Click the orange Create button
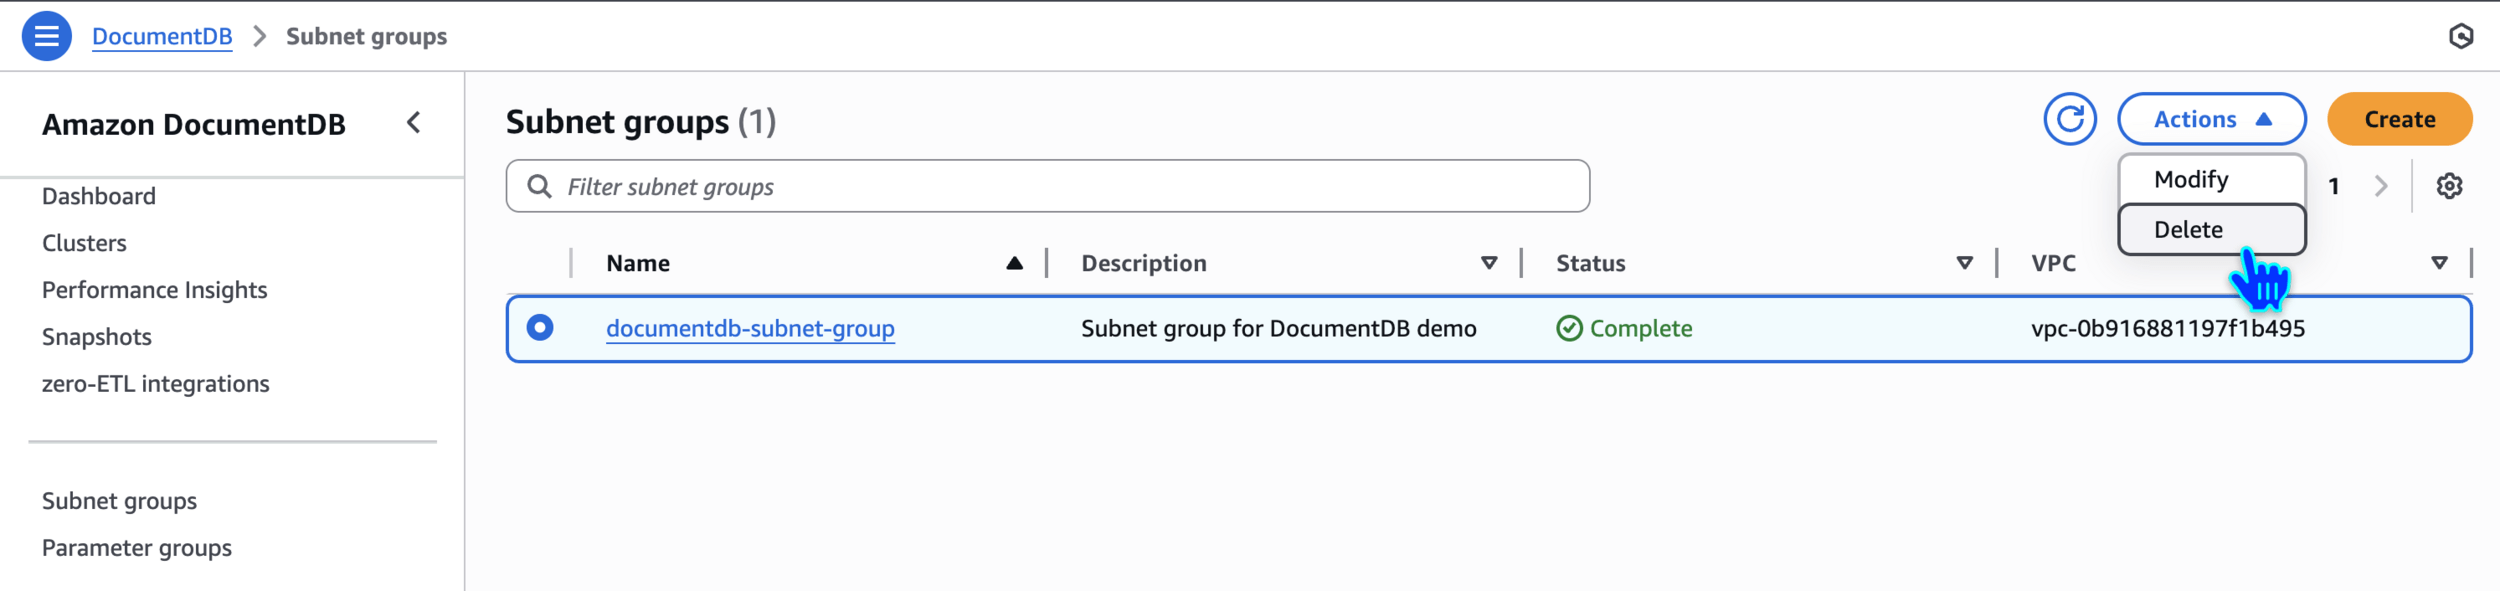2500x591 pixels. pyautogui.click(x=2399, y=119)
